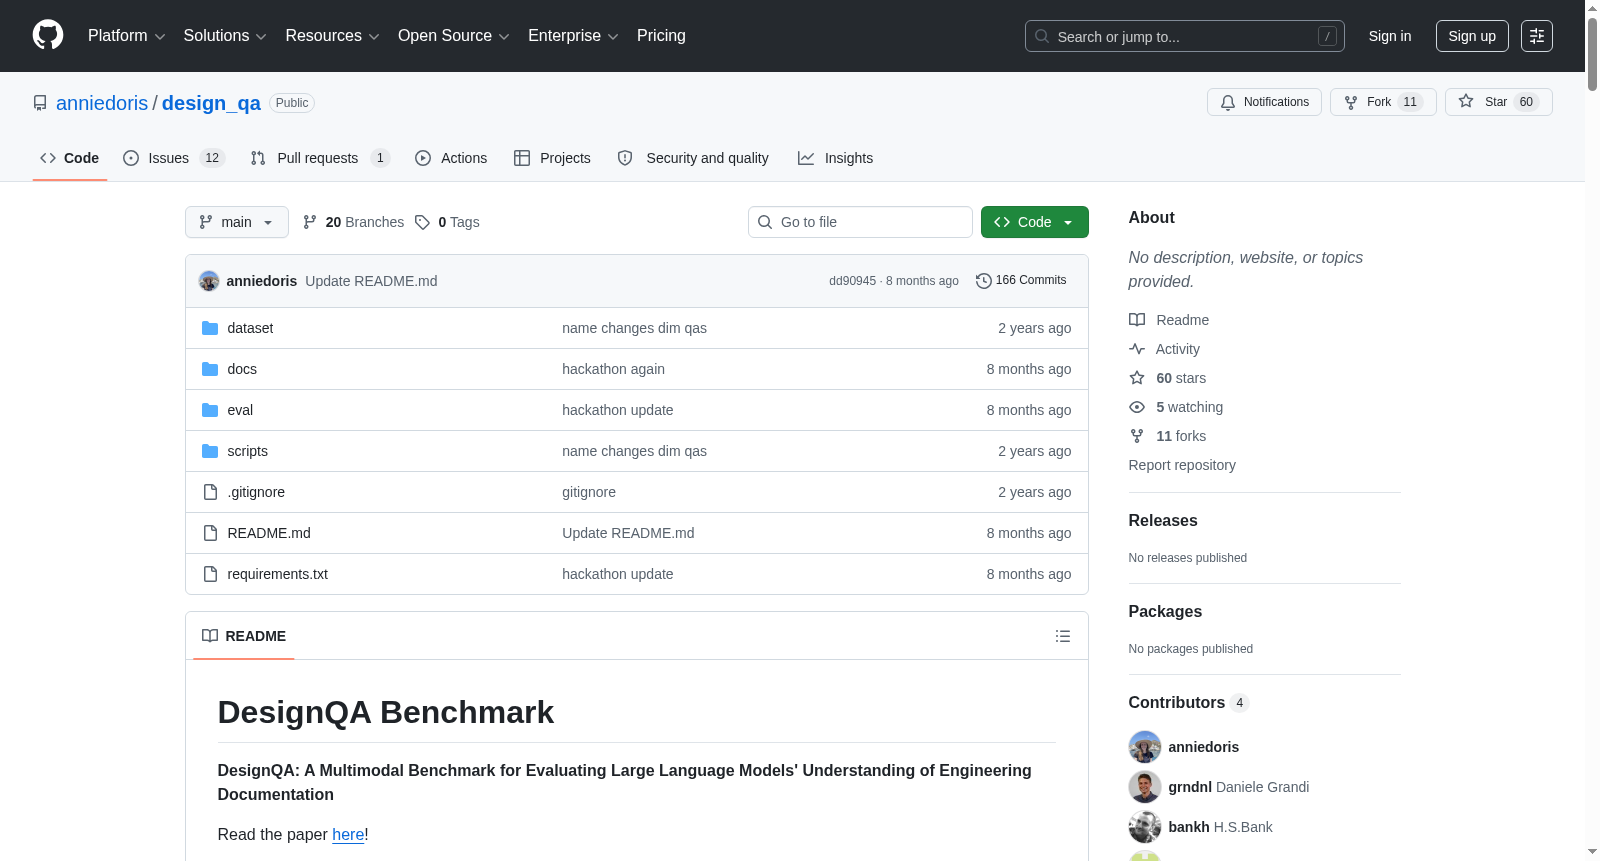The image size is (1600, 861).
Task: Click the eye icon beside 5 watching
Action: click(1137, 407)
